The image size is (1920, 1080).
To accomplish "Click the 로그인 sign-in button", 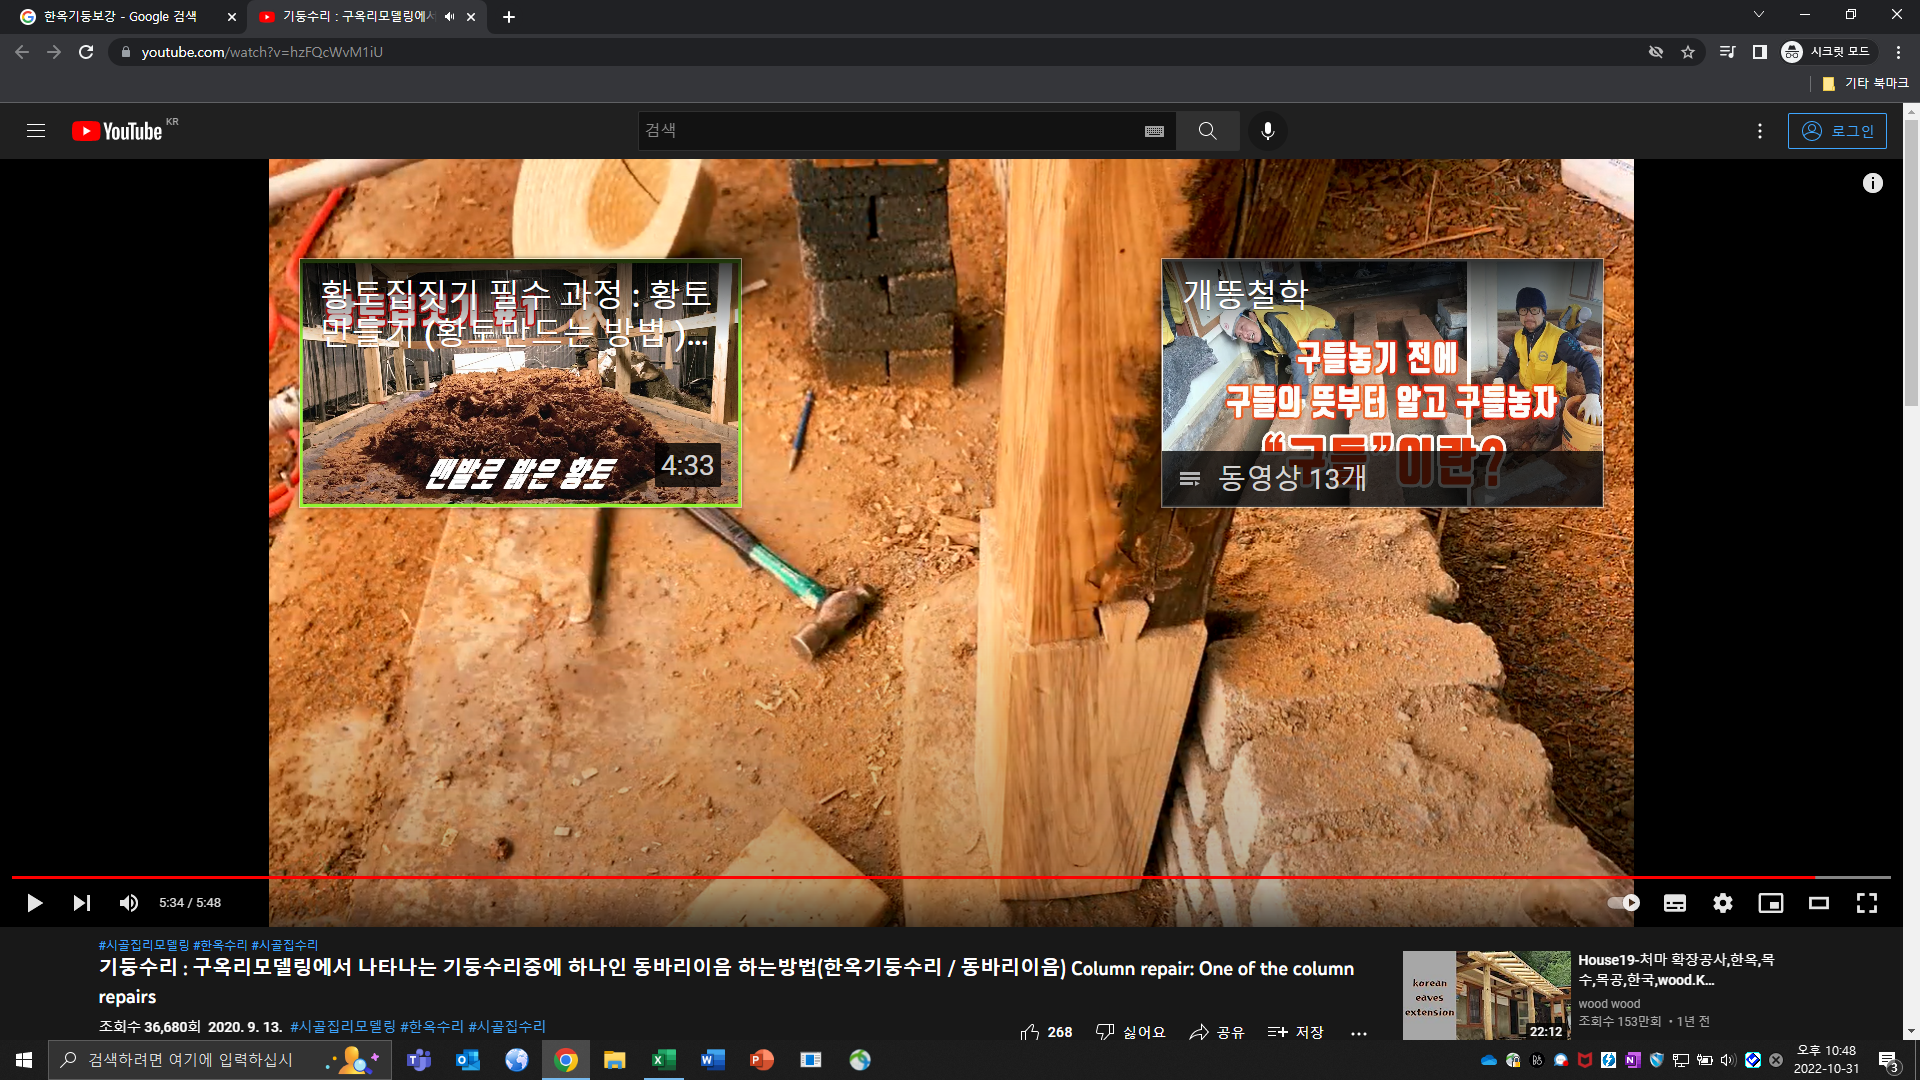I will pos(1837,131).
